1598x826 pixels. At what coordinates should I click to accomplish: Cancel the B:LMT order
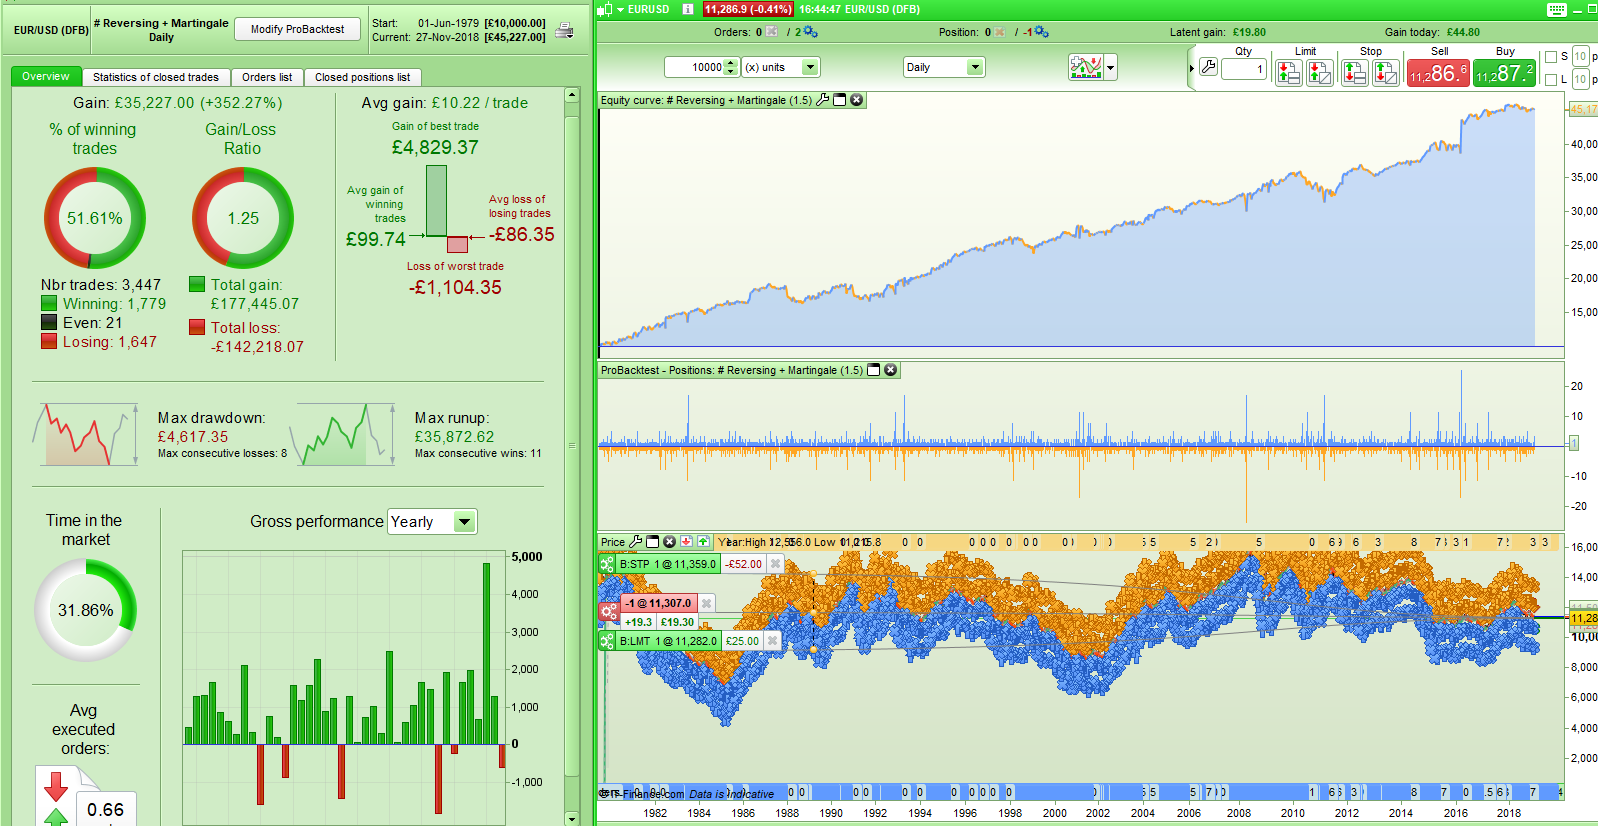coord(772,641)
